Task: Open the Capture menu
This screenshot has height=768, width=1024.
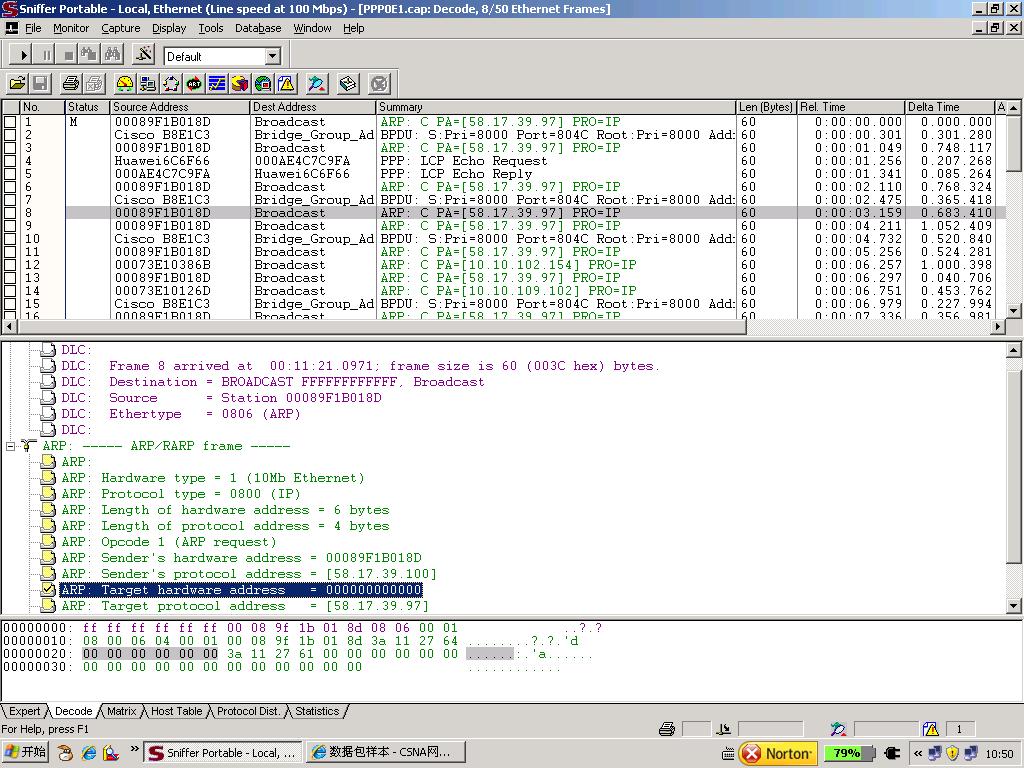Action: [x=120, y=28]
